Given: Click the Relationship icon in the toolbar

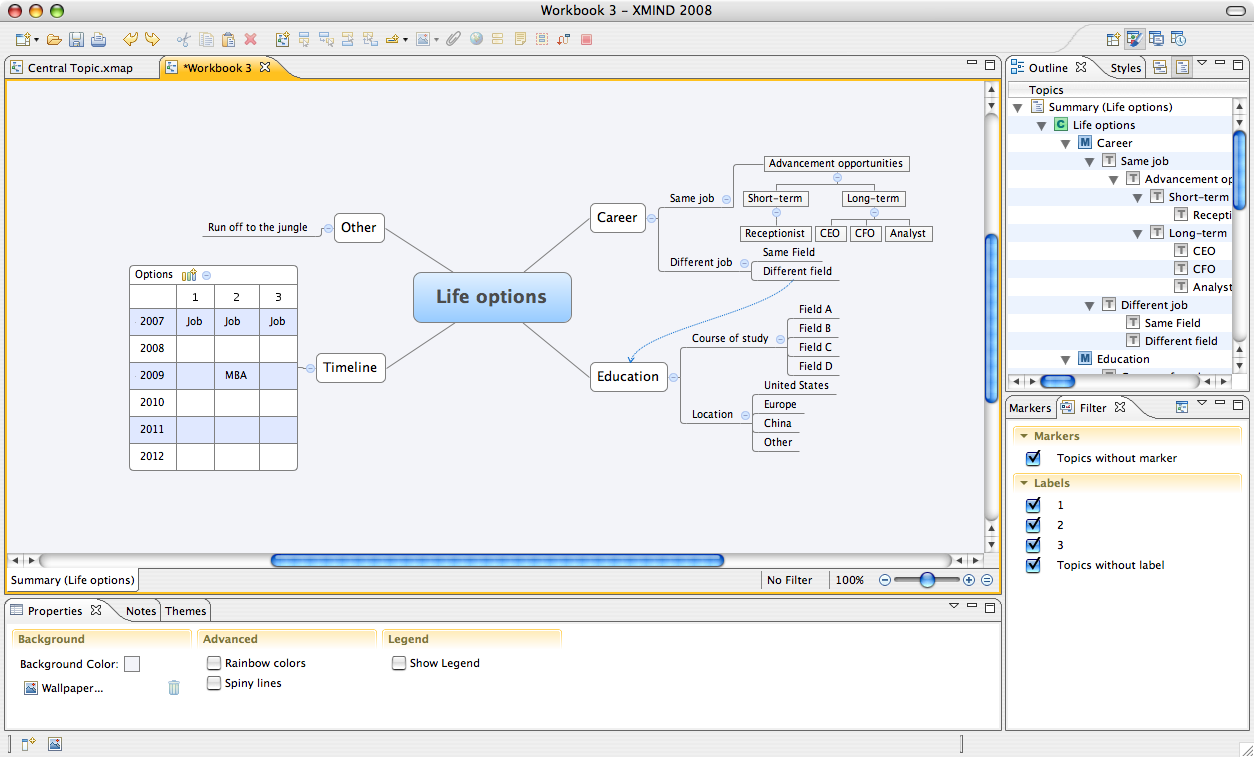Looking at the screenshot, I should click(x=564, y=40).
